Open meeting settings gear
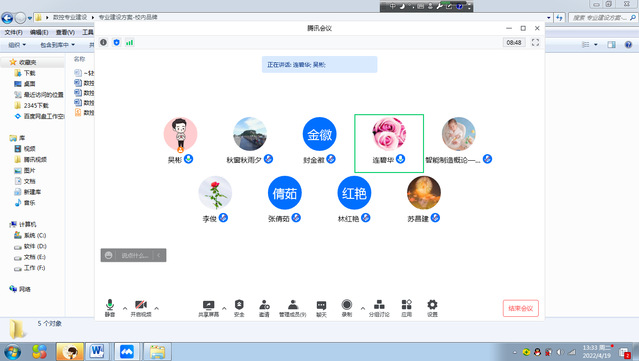 click(432, 308)
